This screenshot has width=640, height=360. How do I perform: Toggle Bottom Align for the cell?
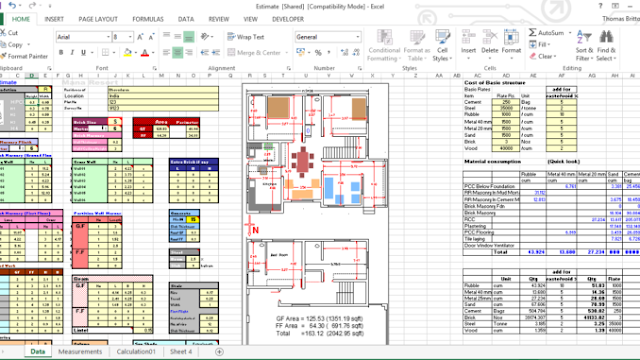click(189, 37)
